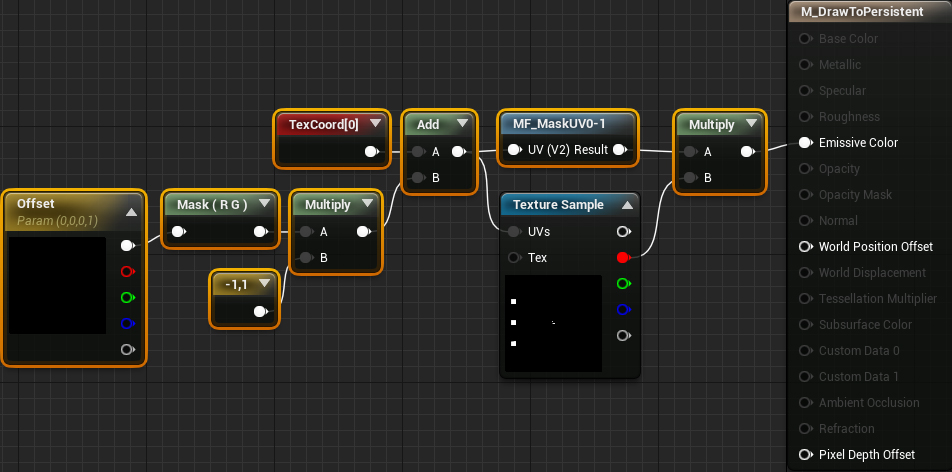This screenshot has width=952, height=472.
Task: Click the MF_MaskUV0-1 Result output pin
Action: (620, 149)
